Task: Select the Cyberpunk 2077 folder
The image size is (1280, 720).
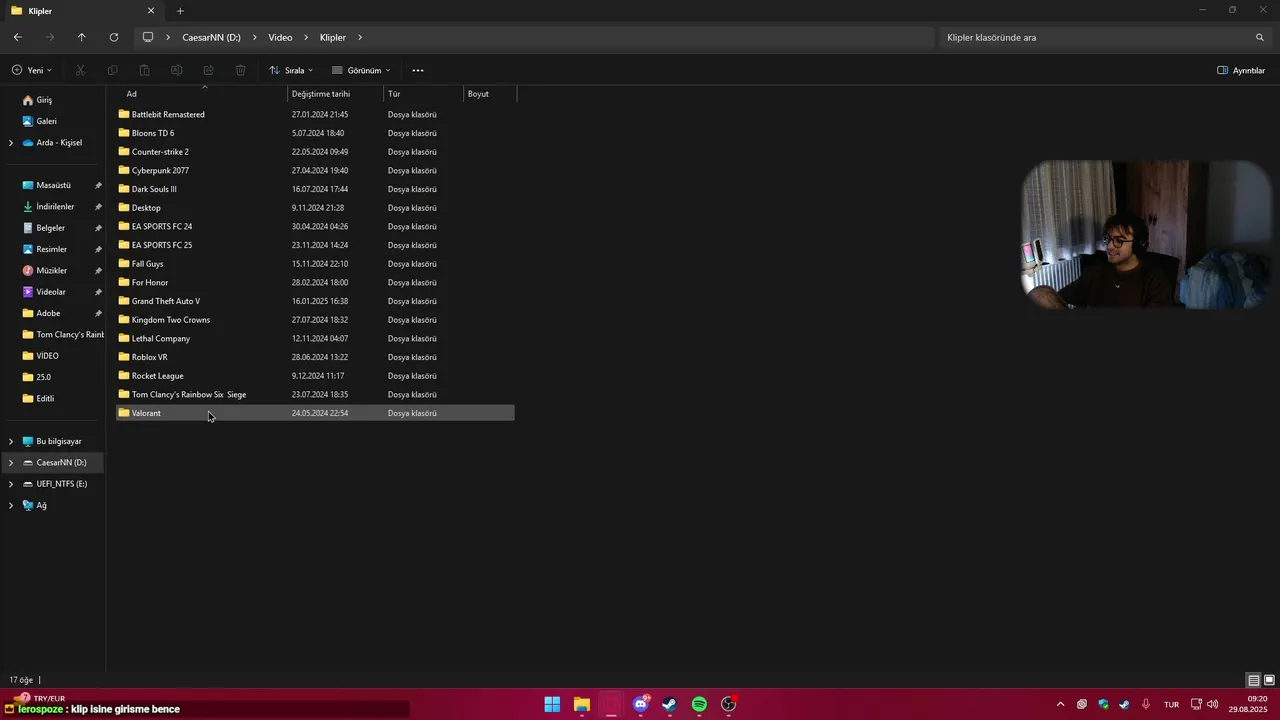Action: coord(316,170)
